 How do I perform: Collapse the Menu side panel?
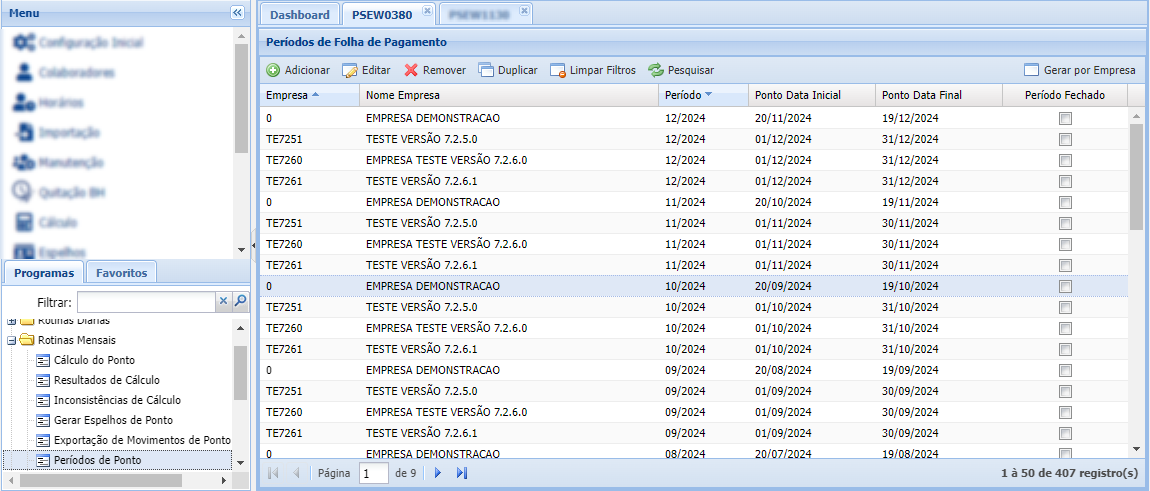point(237,13)
